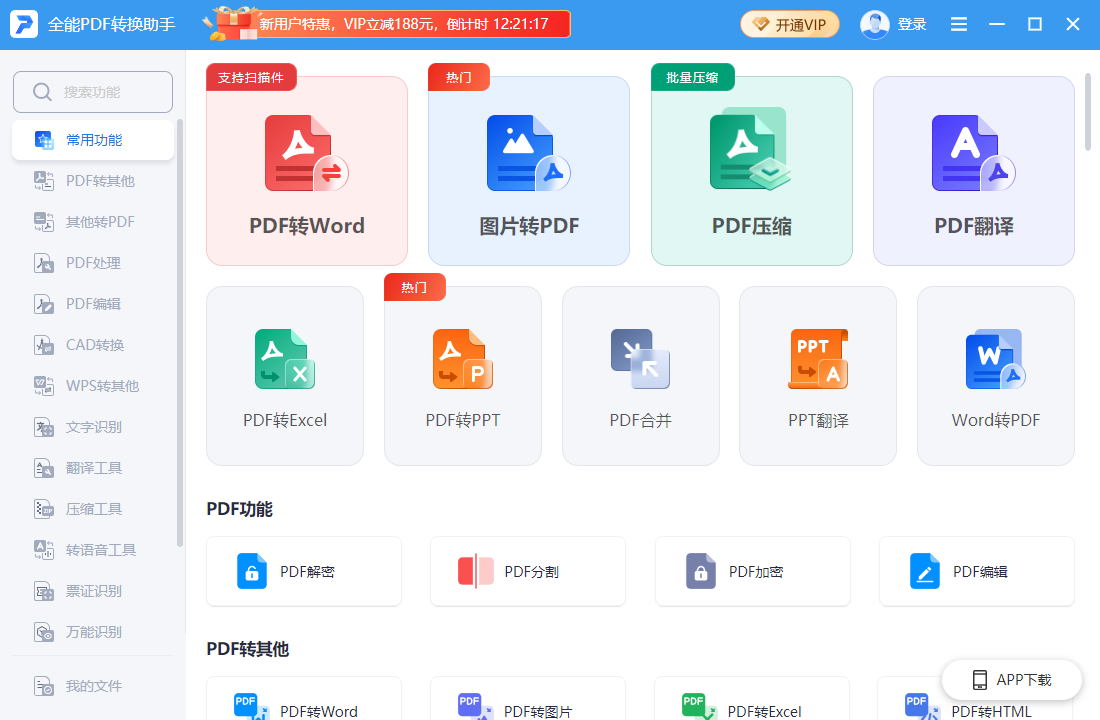This screenshot has height=720, width=1100.
Task: Click the 开通VIP button
Action: tap(789, 24)
